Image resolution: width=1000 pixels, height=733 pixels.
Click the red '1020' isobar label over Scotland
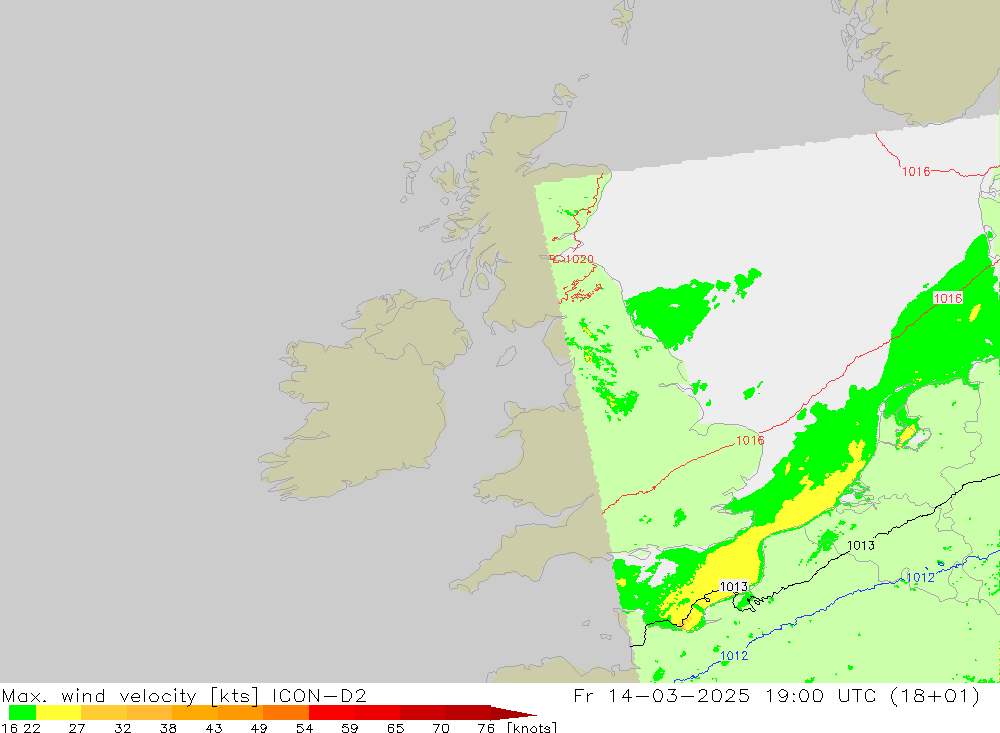[579, 259]
